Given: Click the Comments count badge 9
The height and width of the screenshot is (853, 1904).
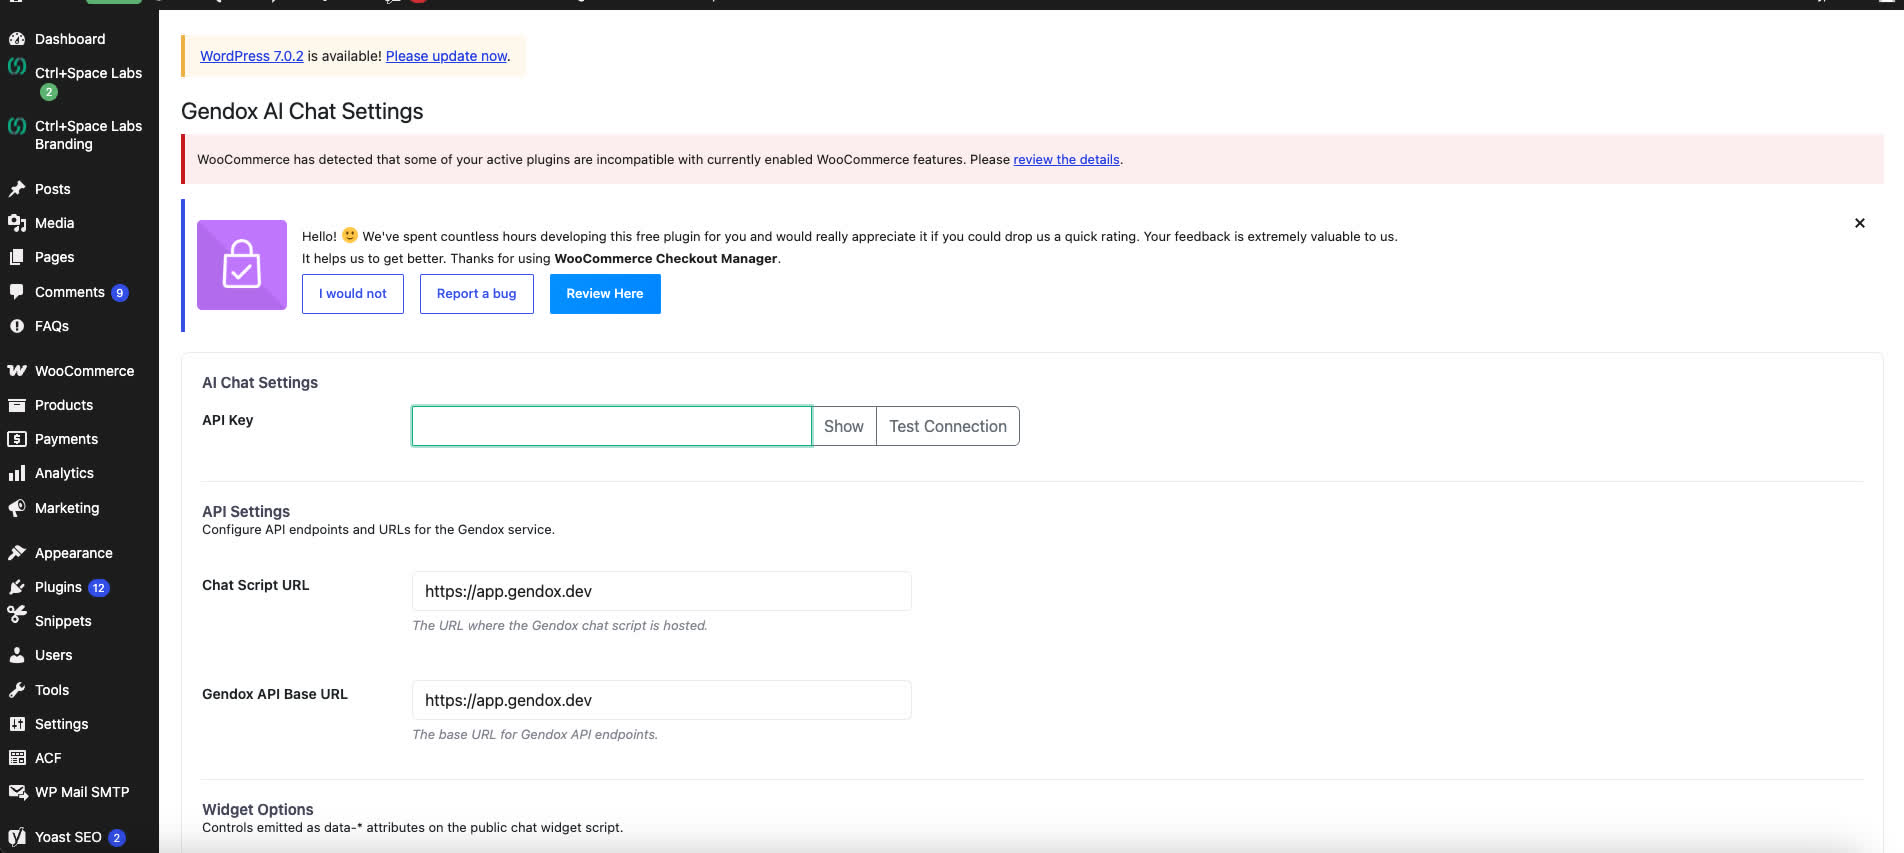Looking at the screenshot, I should tap(120, 293).
